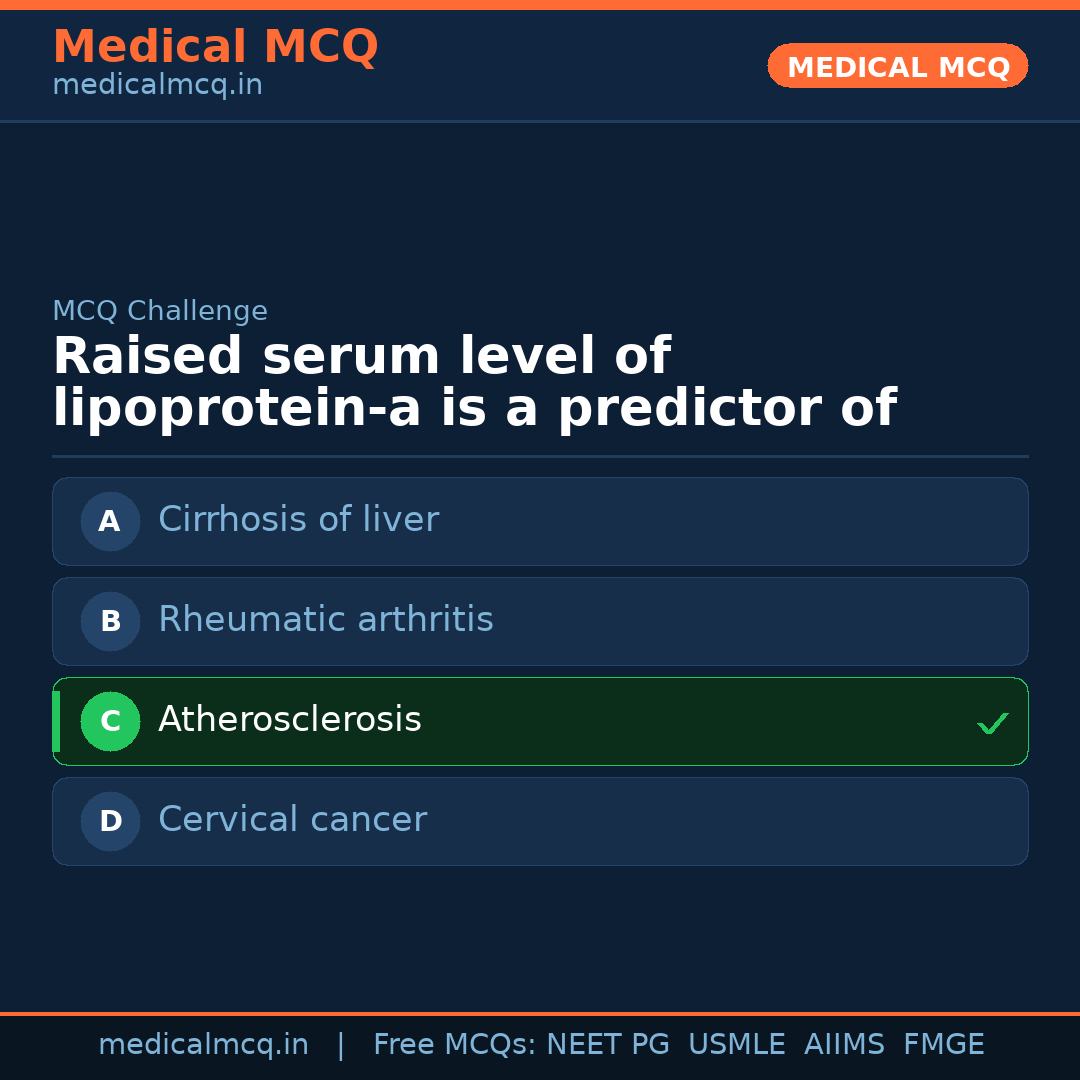
Task: Click the orange MEDICAL MCQ badge
Action: click(x=897, y=66)
